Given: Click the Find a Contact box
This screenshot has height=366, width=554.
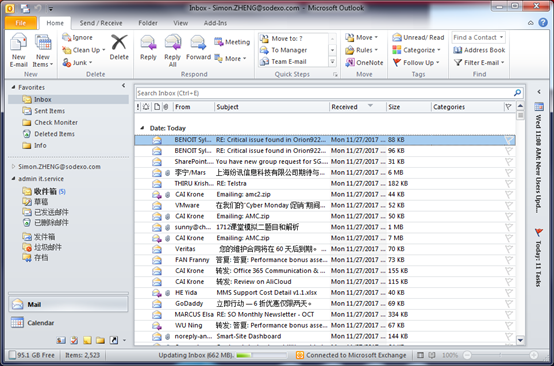Looking at the screenshot, I should pyautogui.click(x=478, y=37).
